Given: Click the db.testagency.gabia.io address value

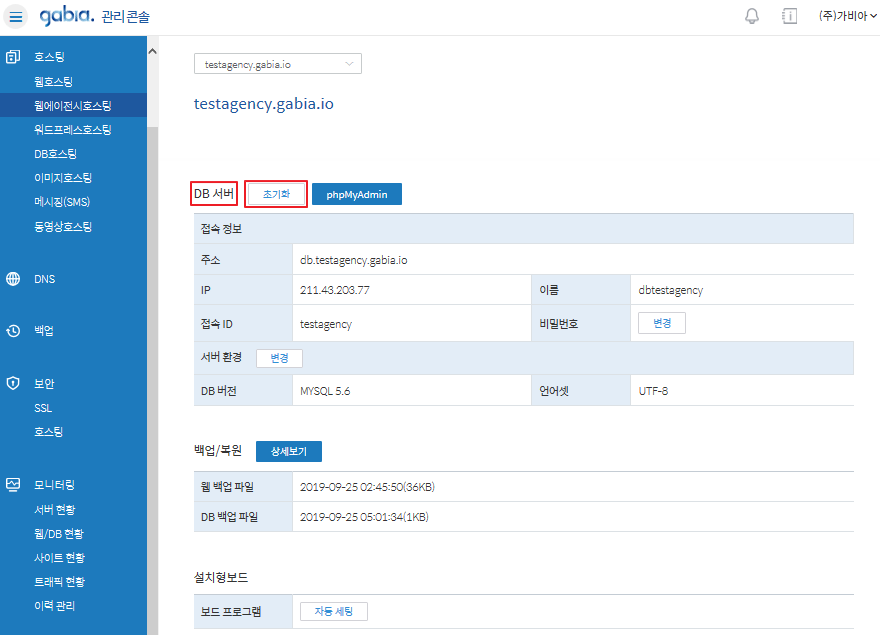Looking at the screenshot, I should [x=354, y=260].
